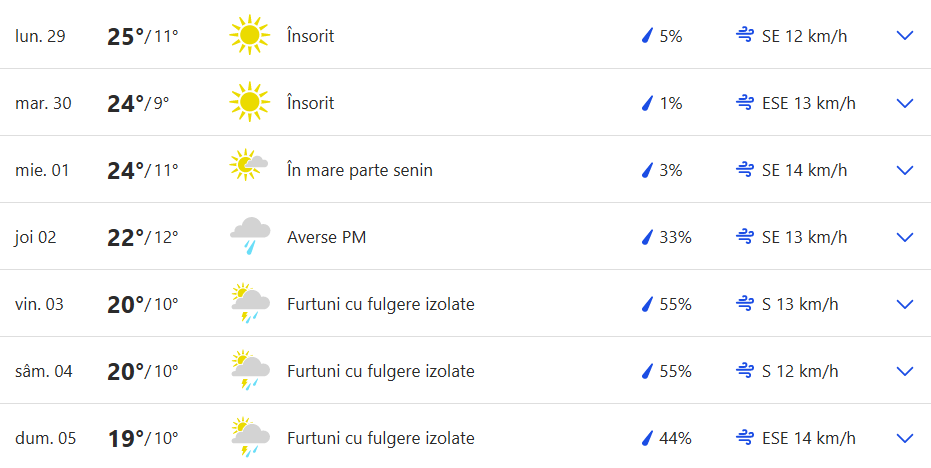Expand the dum. 05 forecast chevron
Image resolution: width=931 pixels, height=468 pixels.
click(x=905, y=438)
